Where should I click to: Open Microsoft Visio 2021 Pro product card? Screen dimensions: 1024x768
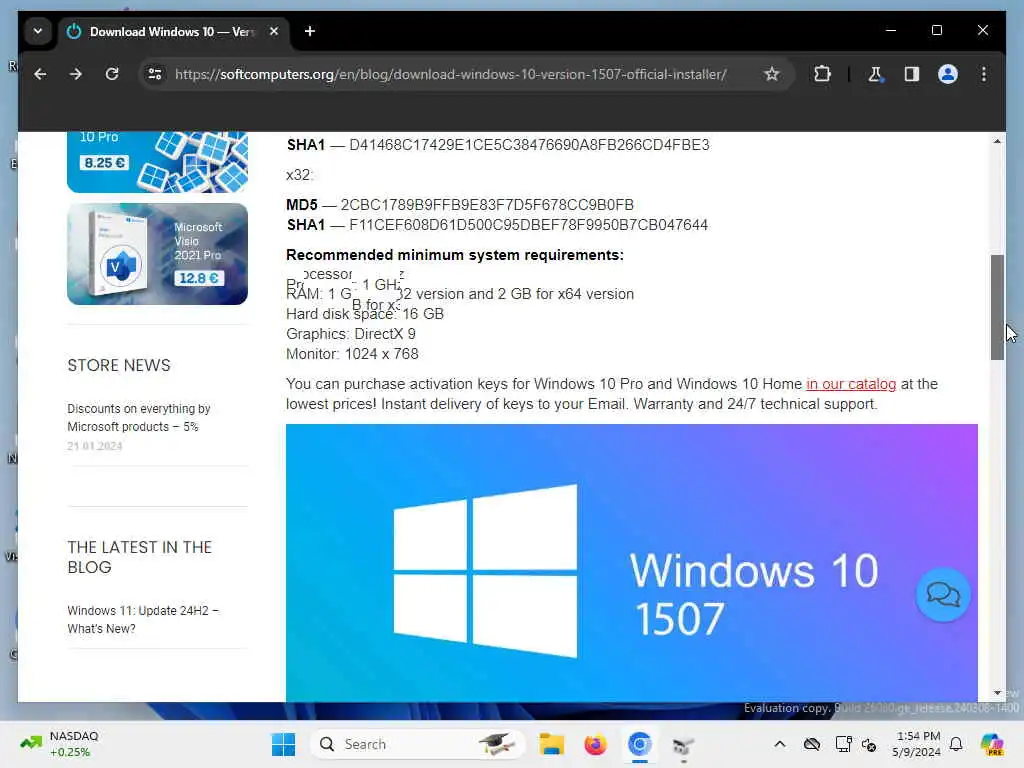[x=157, y=253]
